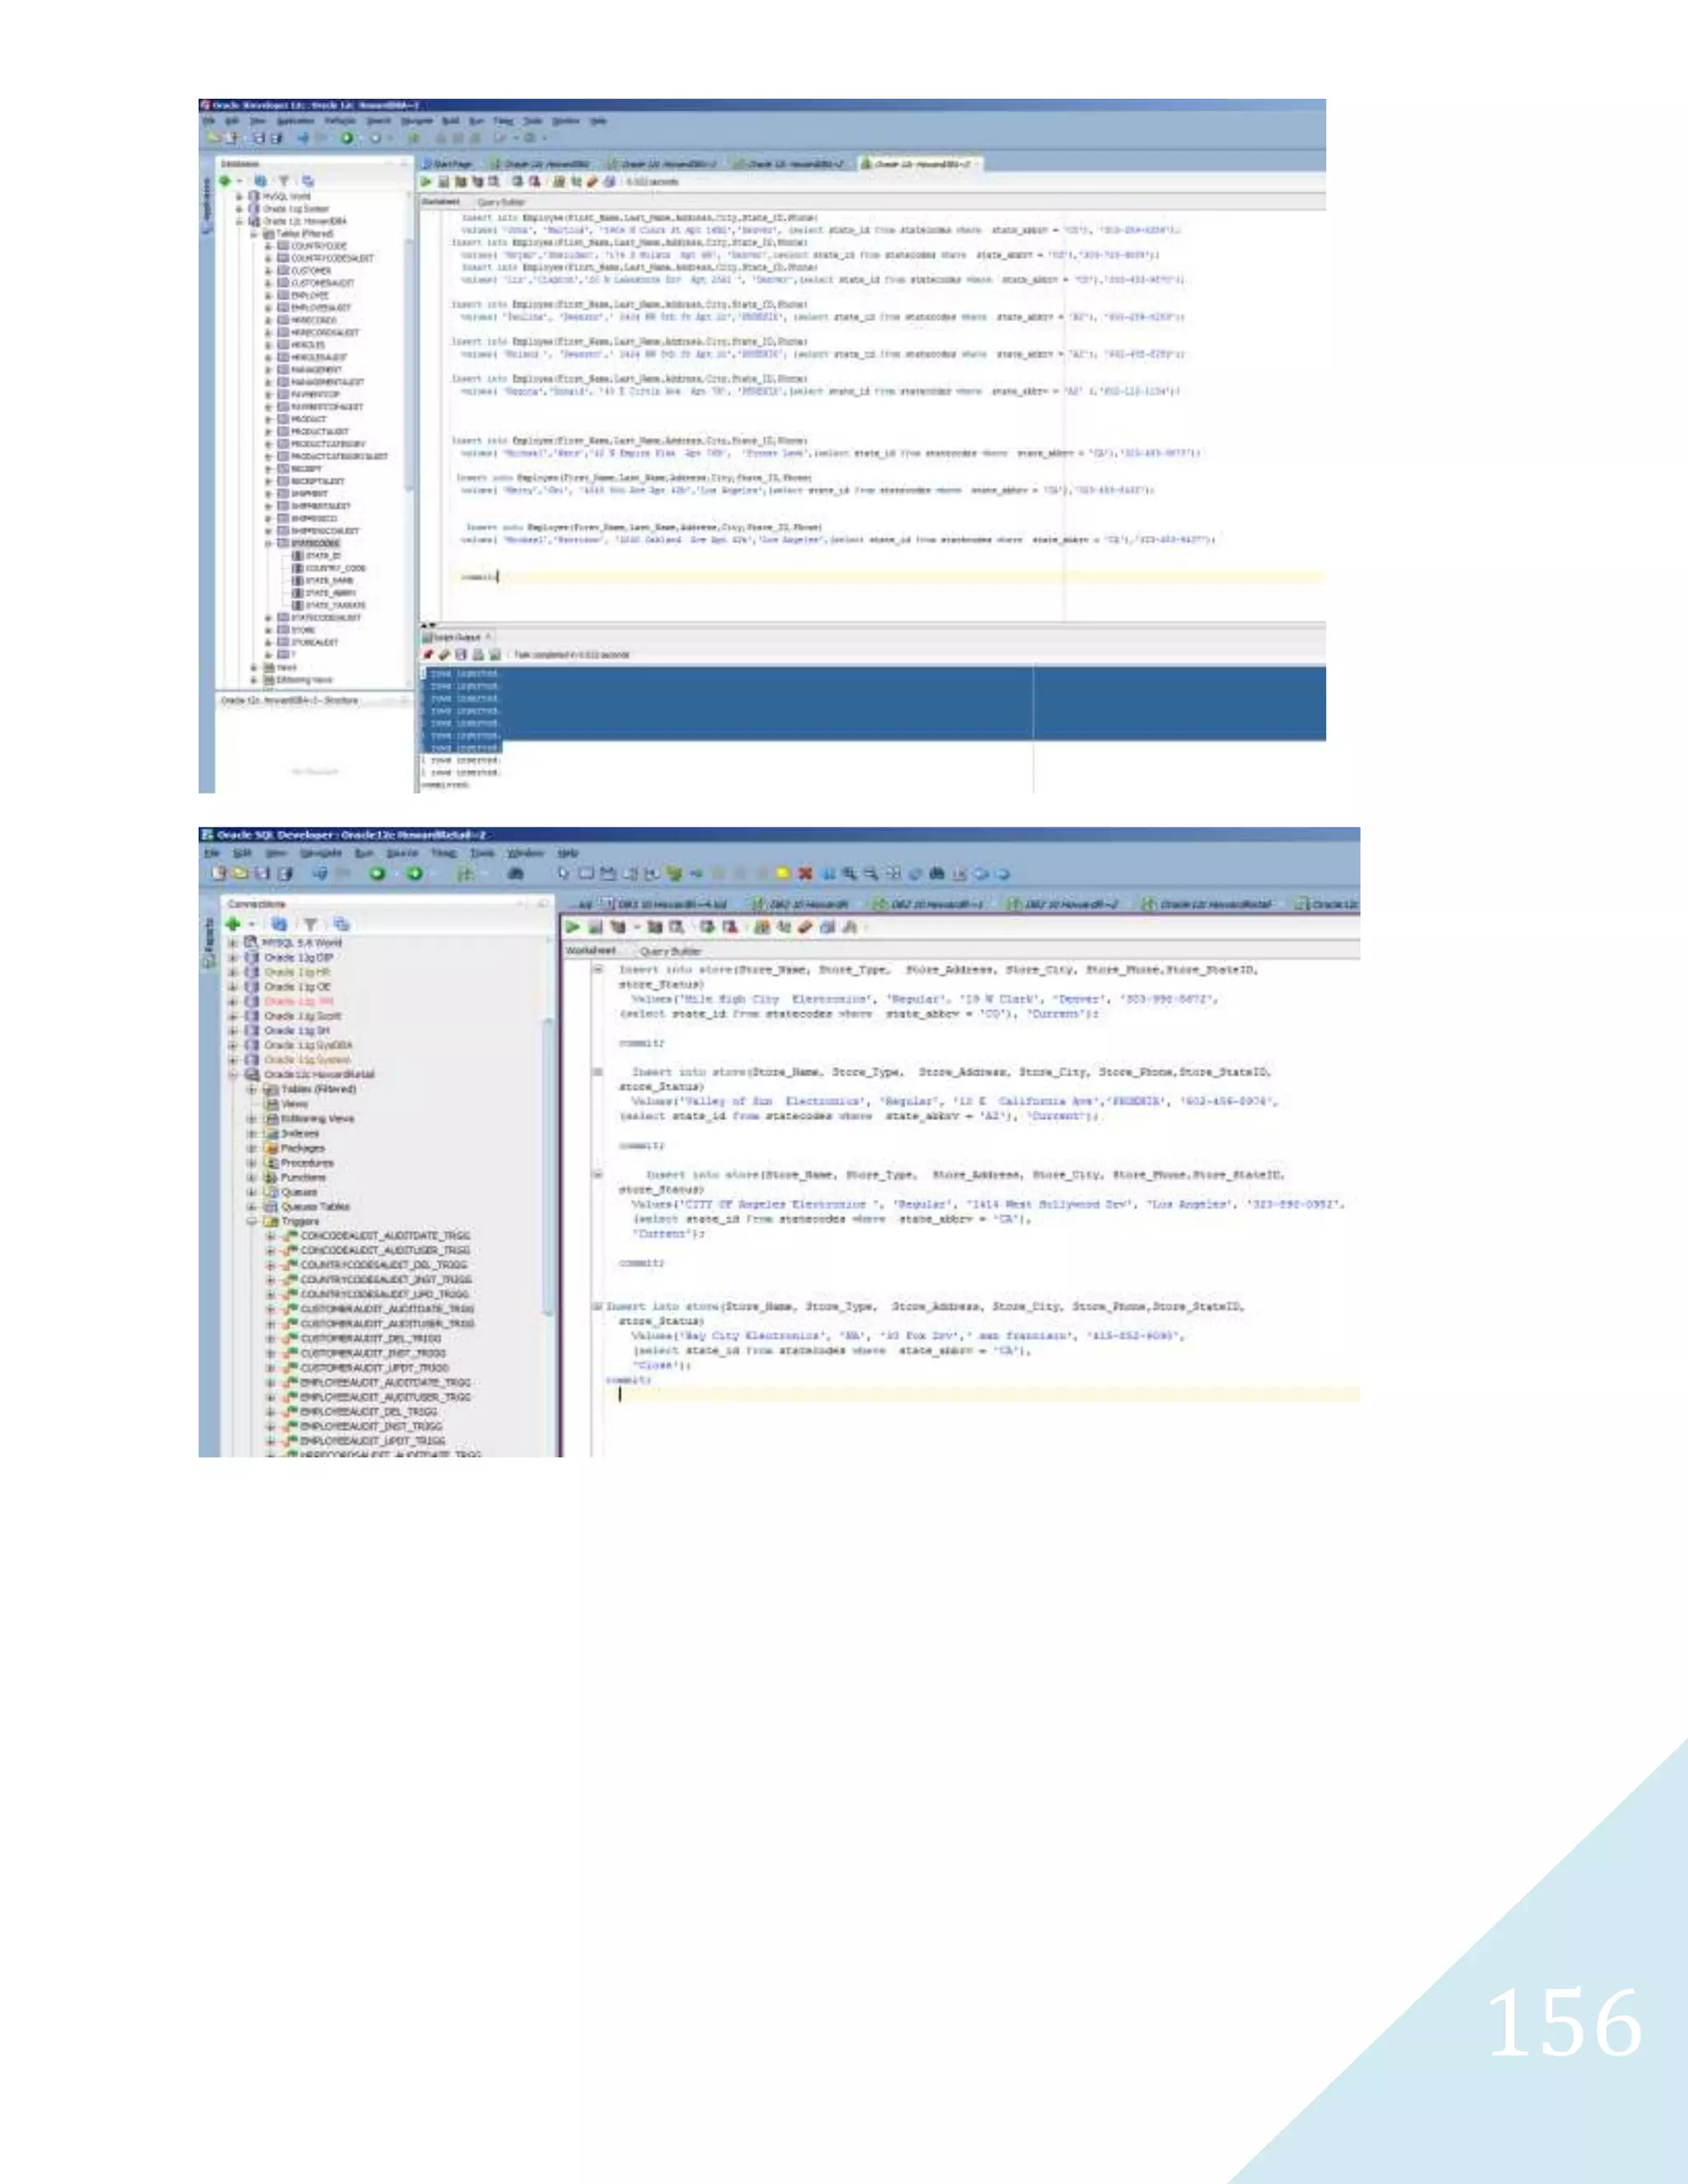Image resolution: width=1688 pixels, height=2184 pixels.
Task: Click first green circle arrow in lower toolbar
Action: tap(377, 873)
